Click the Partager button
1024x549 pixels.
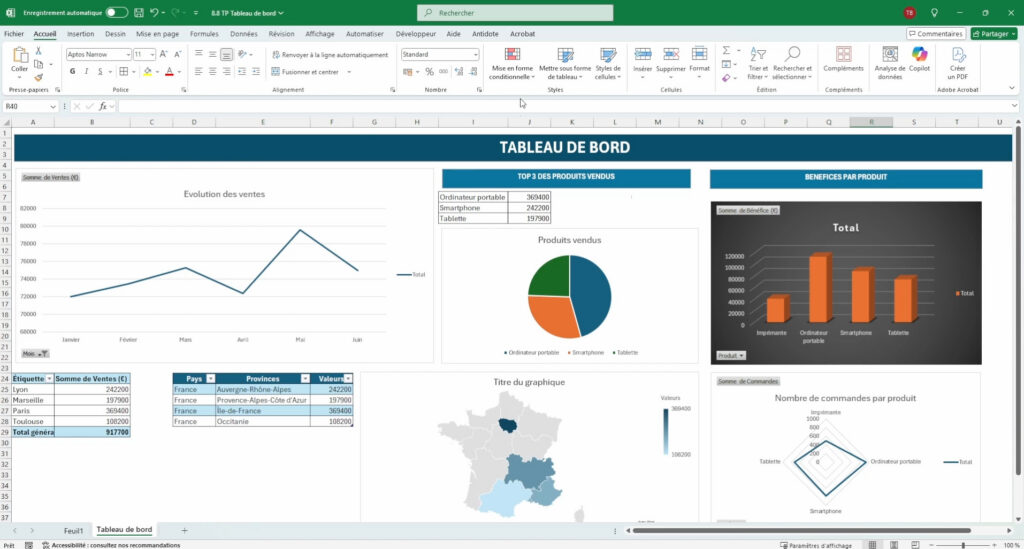(992, 33)
